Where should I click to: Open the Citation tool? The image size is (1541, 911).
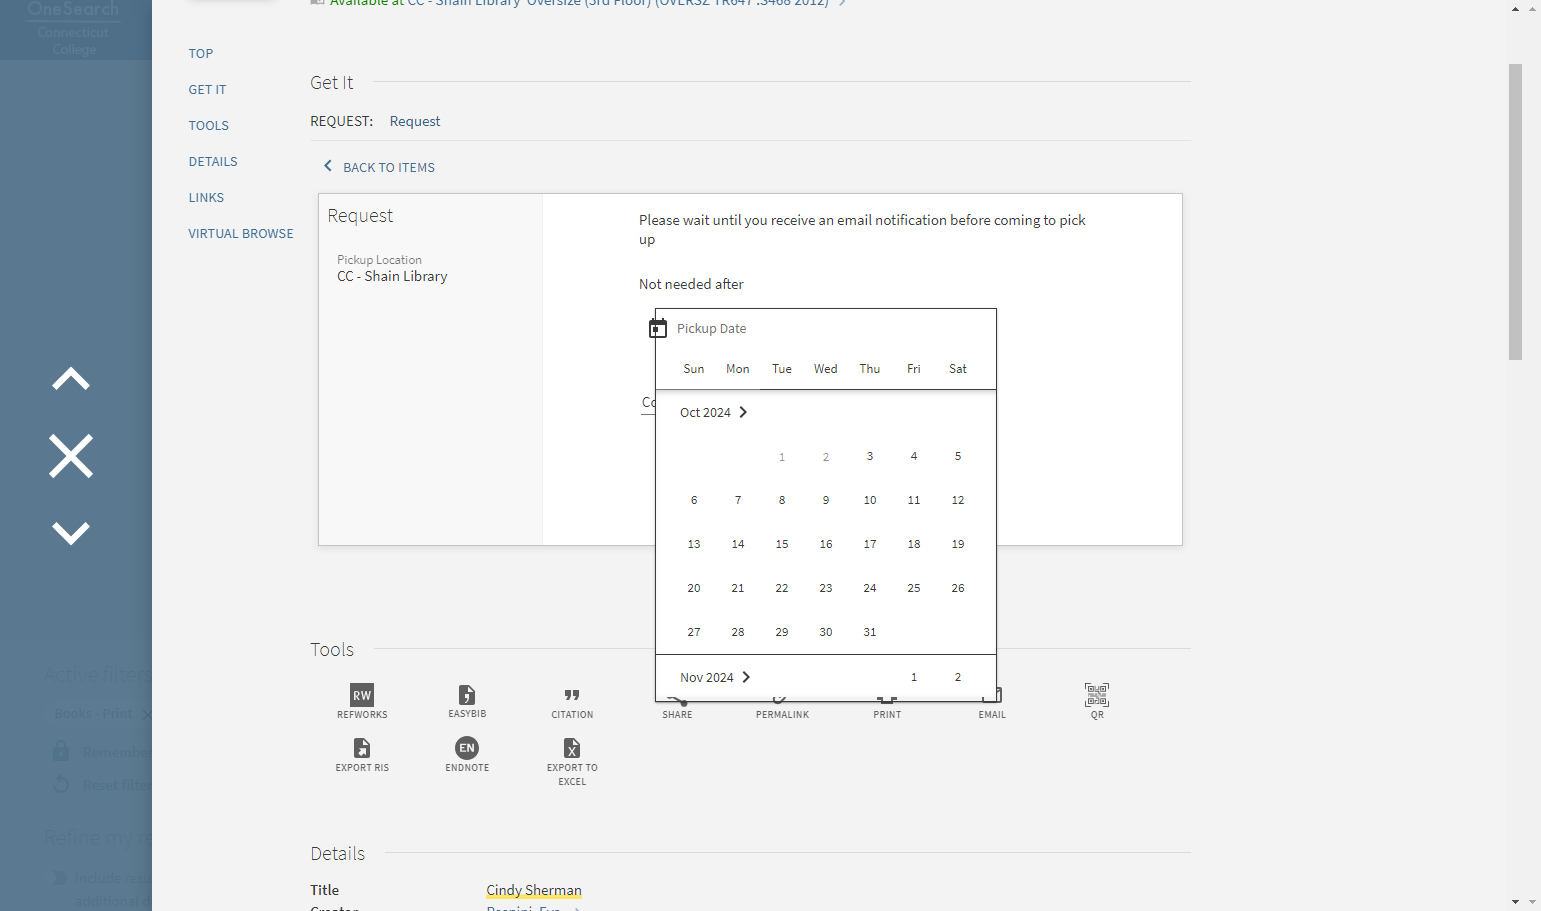click(x=572, y=701)
